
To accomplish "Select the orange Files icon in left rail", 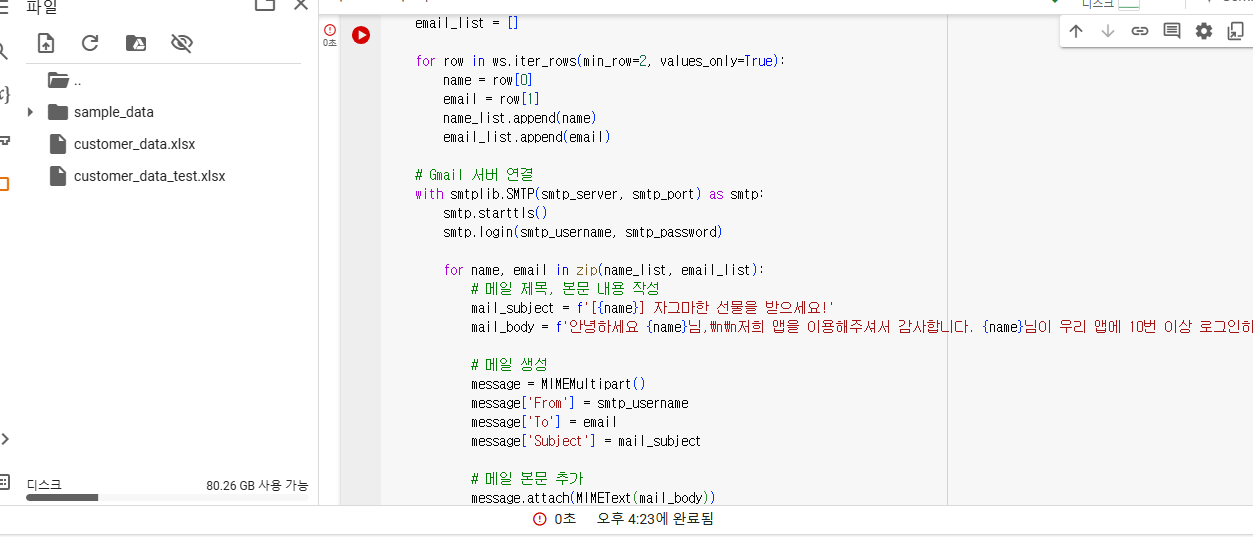I will click(4, 184).
